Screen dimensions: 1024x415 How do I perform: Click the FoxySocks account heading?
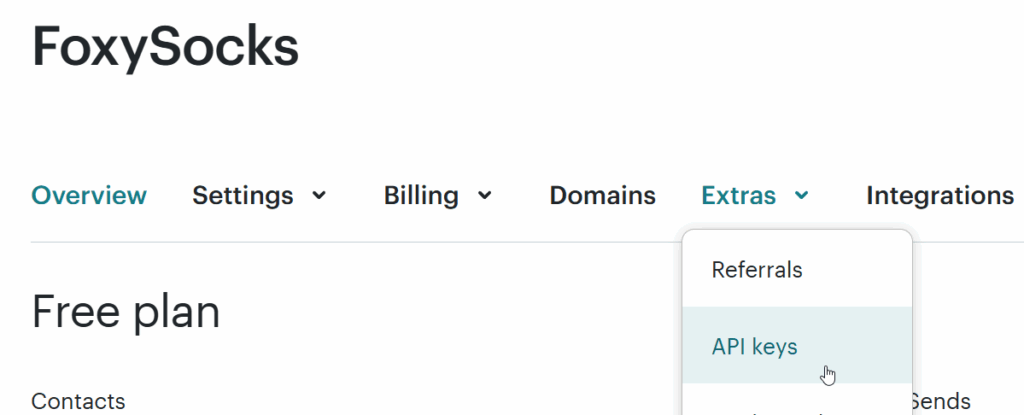(165, 47)
